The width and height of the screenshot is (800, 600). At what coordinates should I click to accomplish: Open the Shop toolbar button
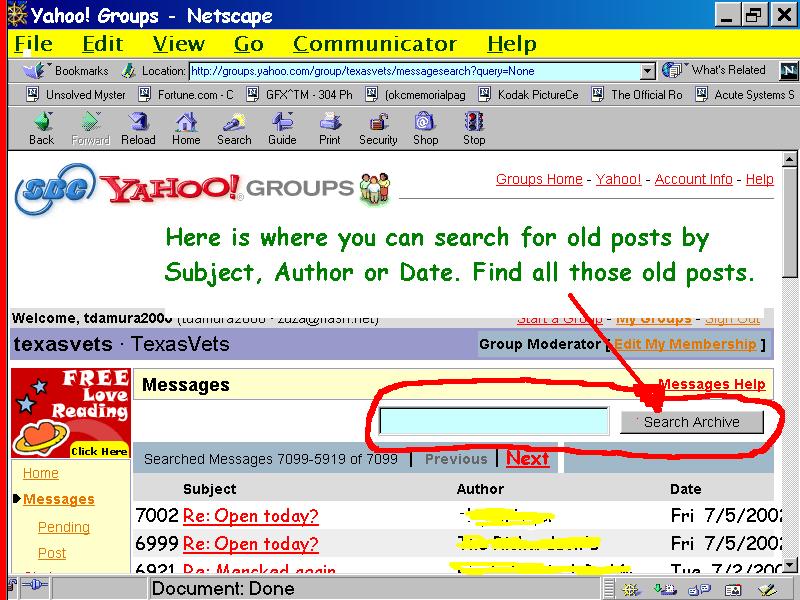tap(426, 129)
